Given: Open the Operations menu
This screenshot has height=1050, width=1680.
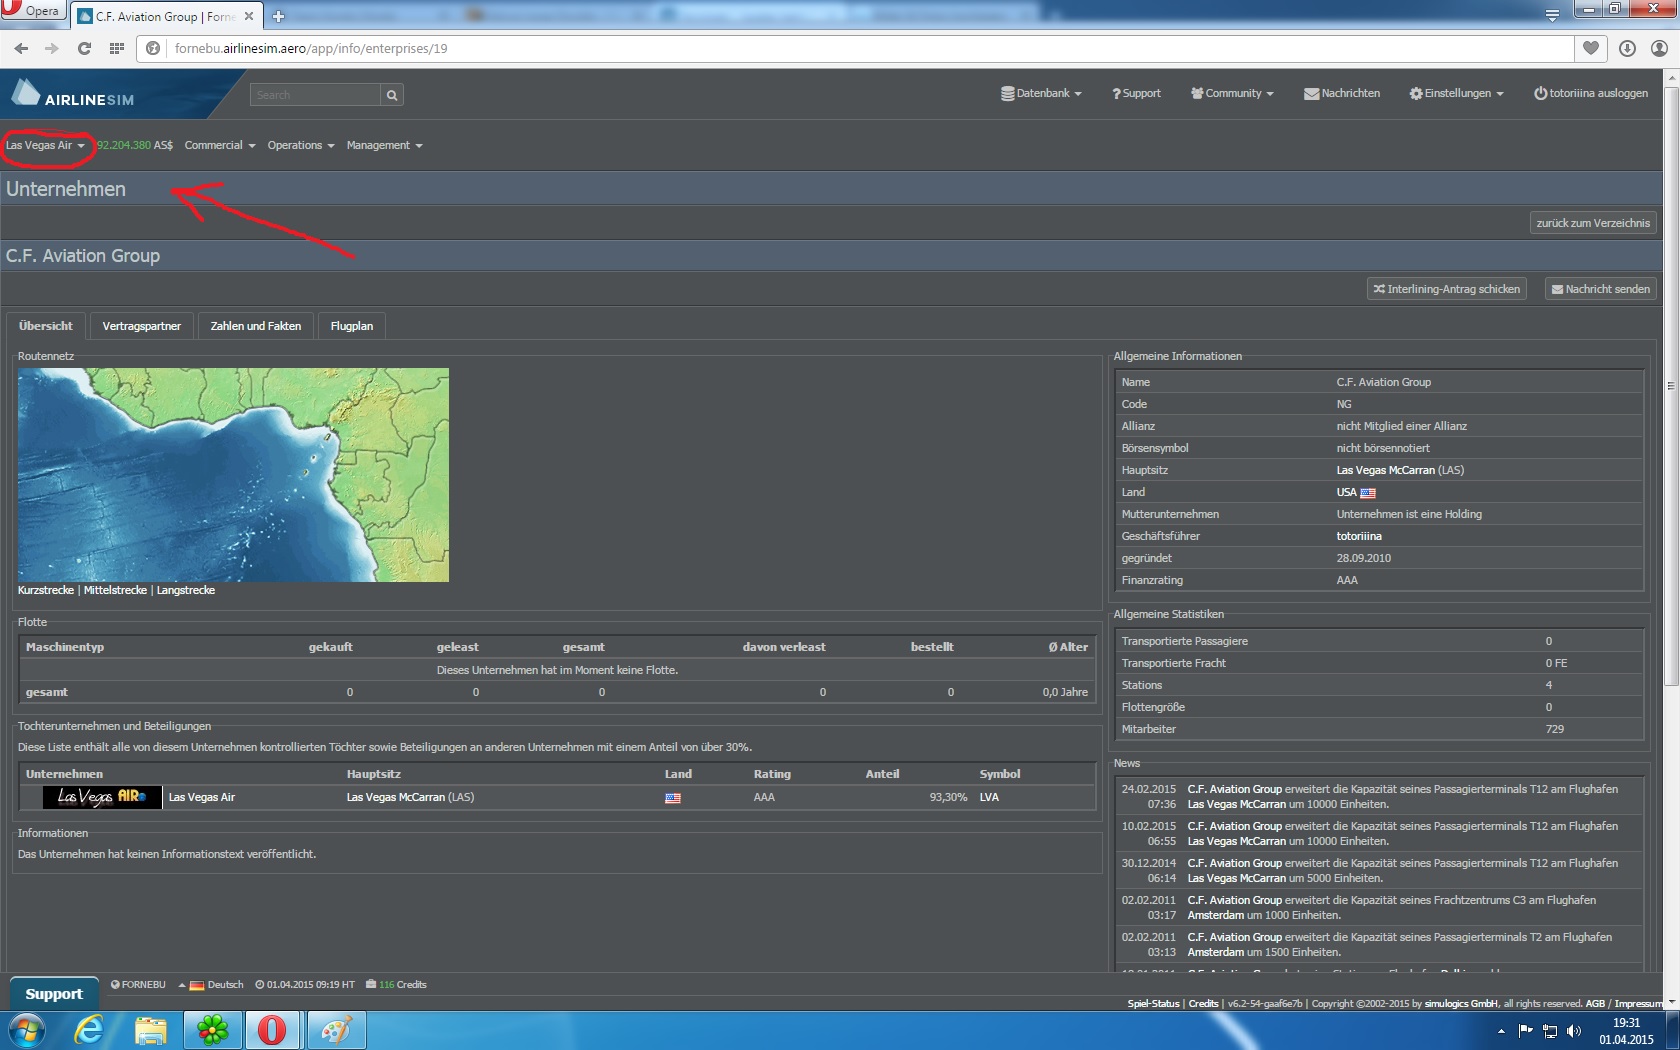Looking at the screenshot, I should [300, 146].
